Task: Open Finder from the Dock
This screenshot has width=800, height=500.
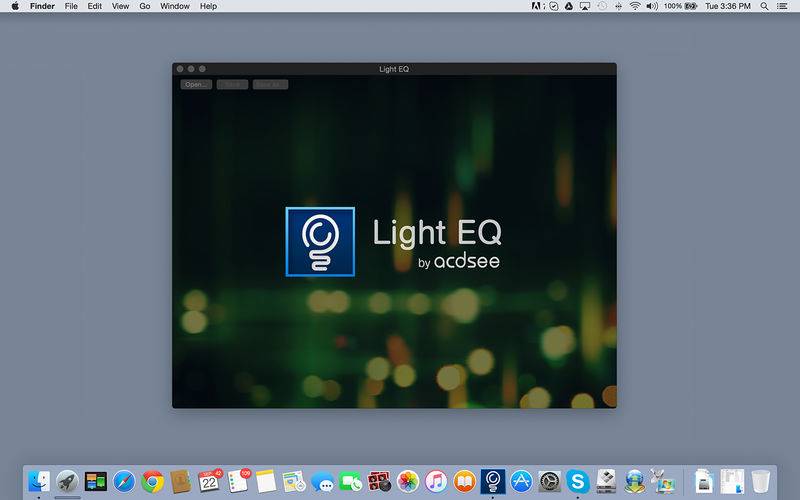Action: (x=39, y=481)
